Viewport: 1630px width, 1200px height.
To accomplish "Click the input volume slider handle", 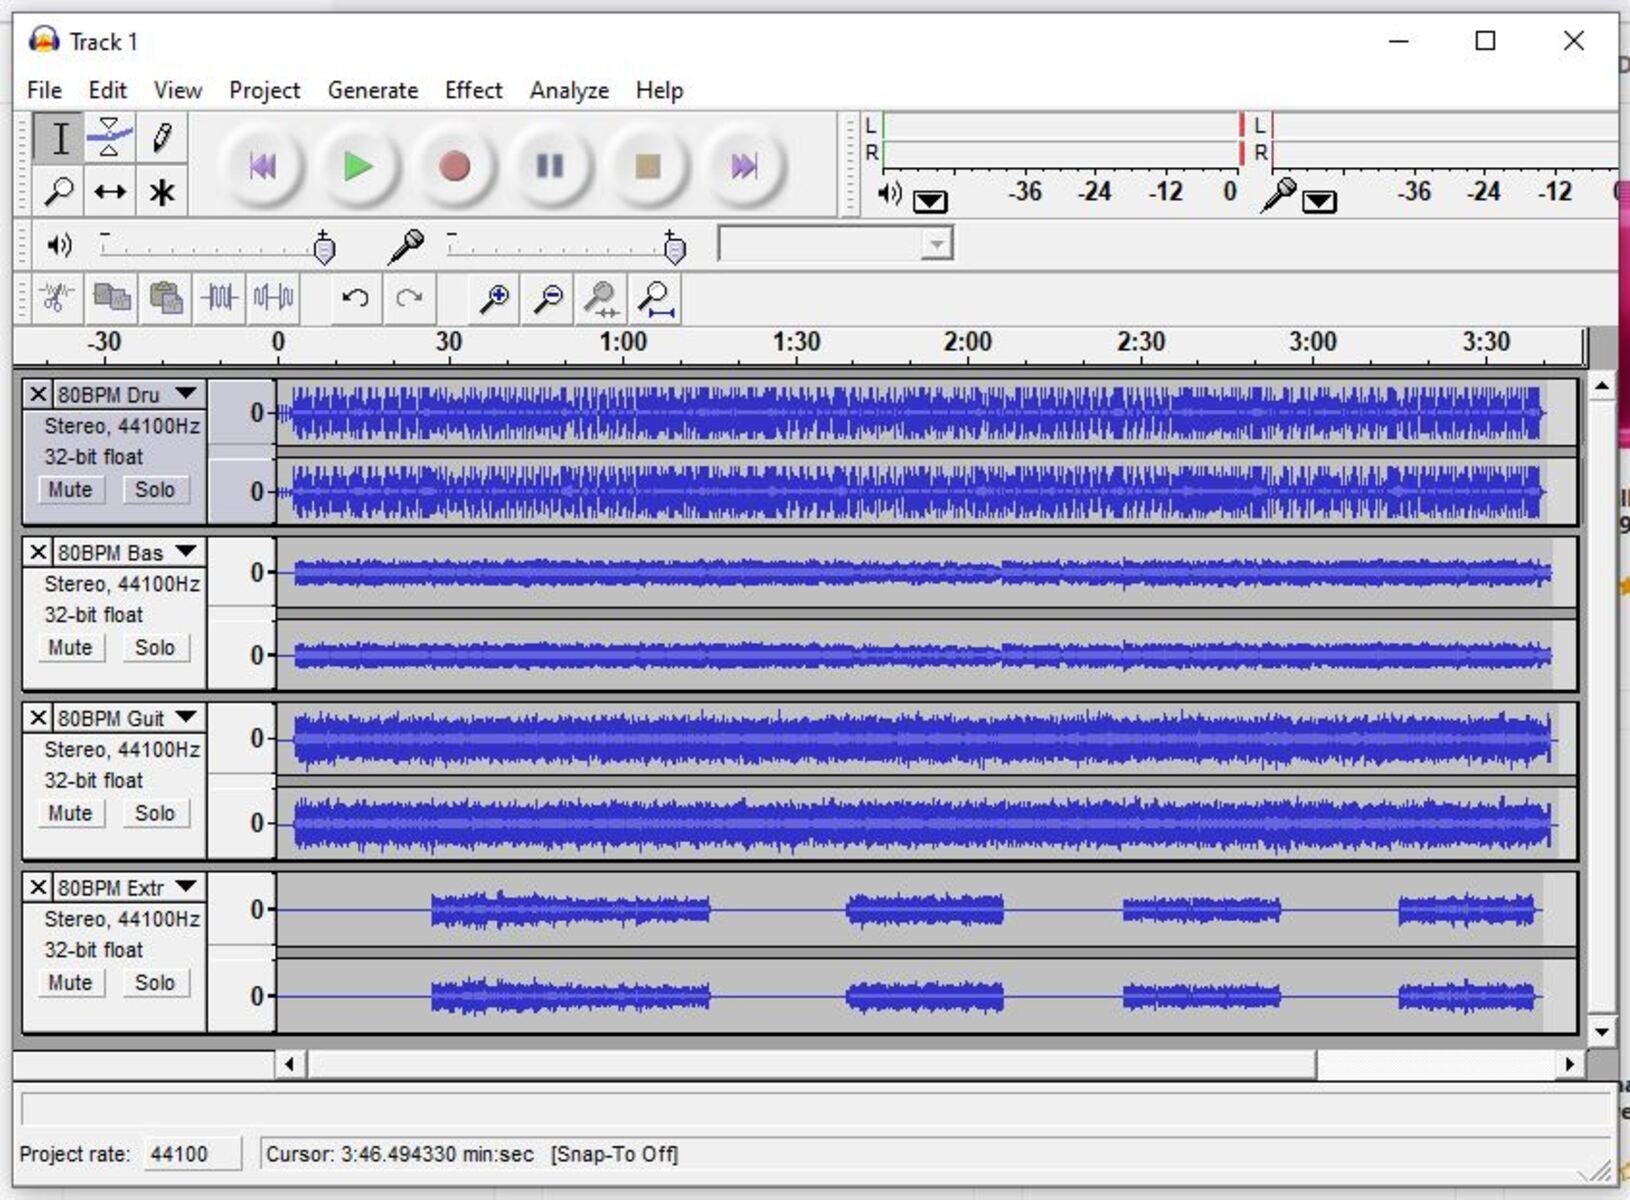I will point(675,247).
